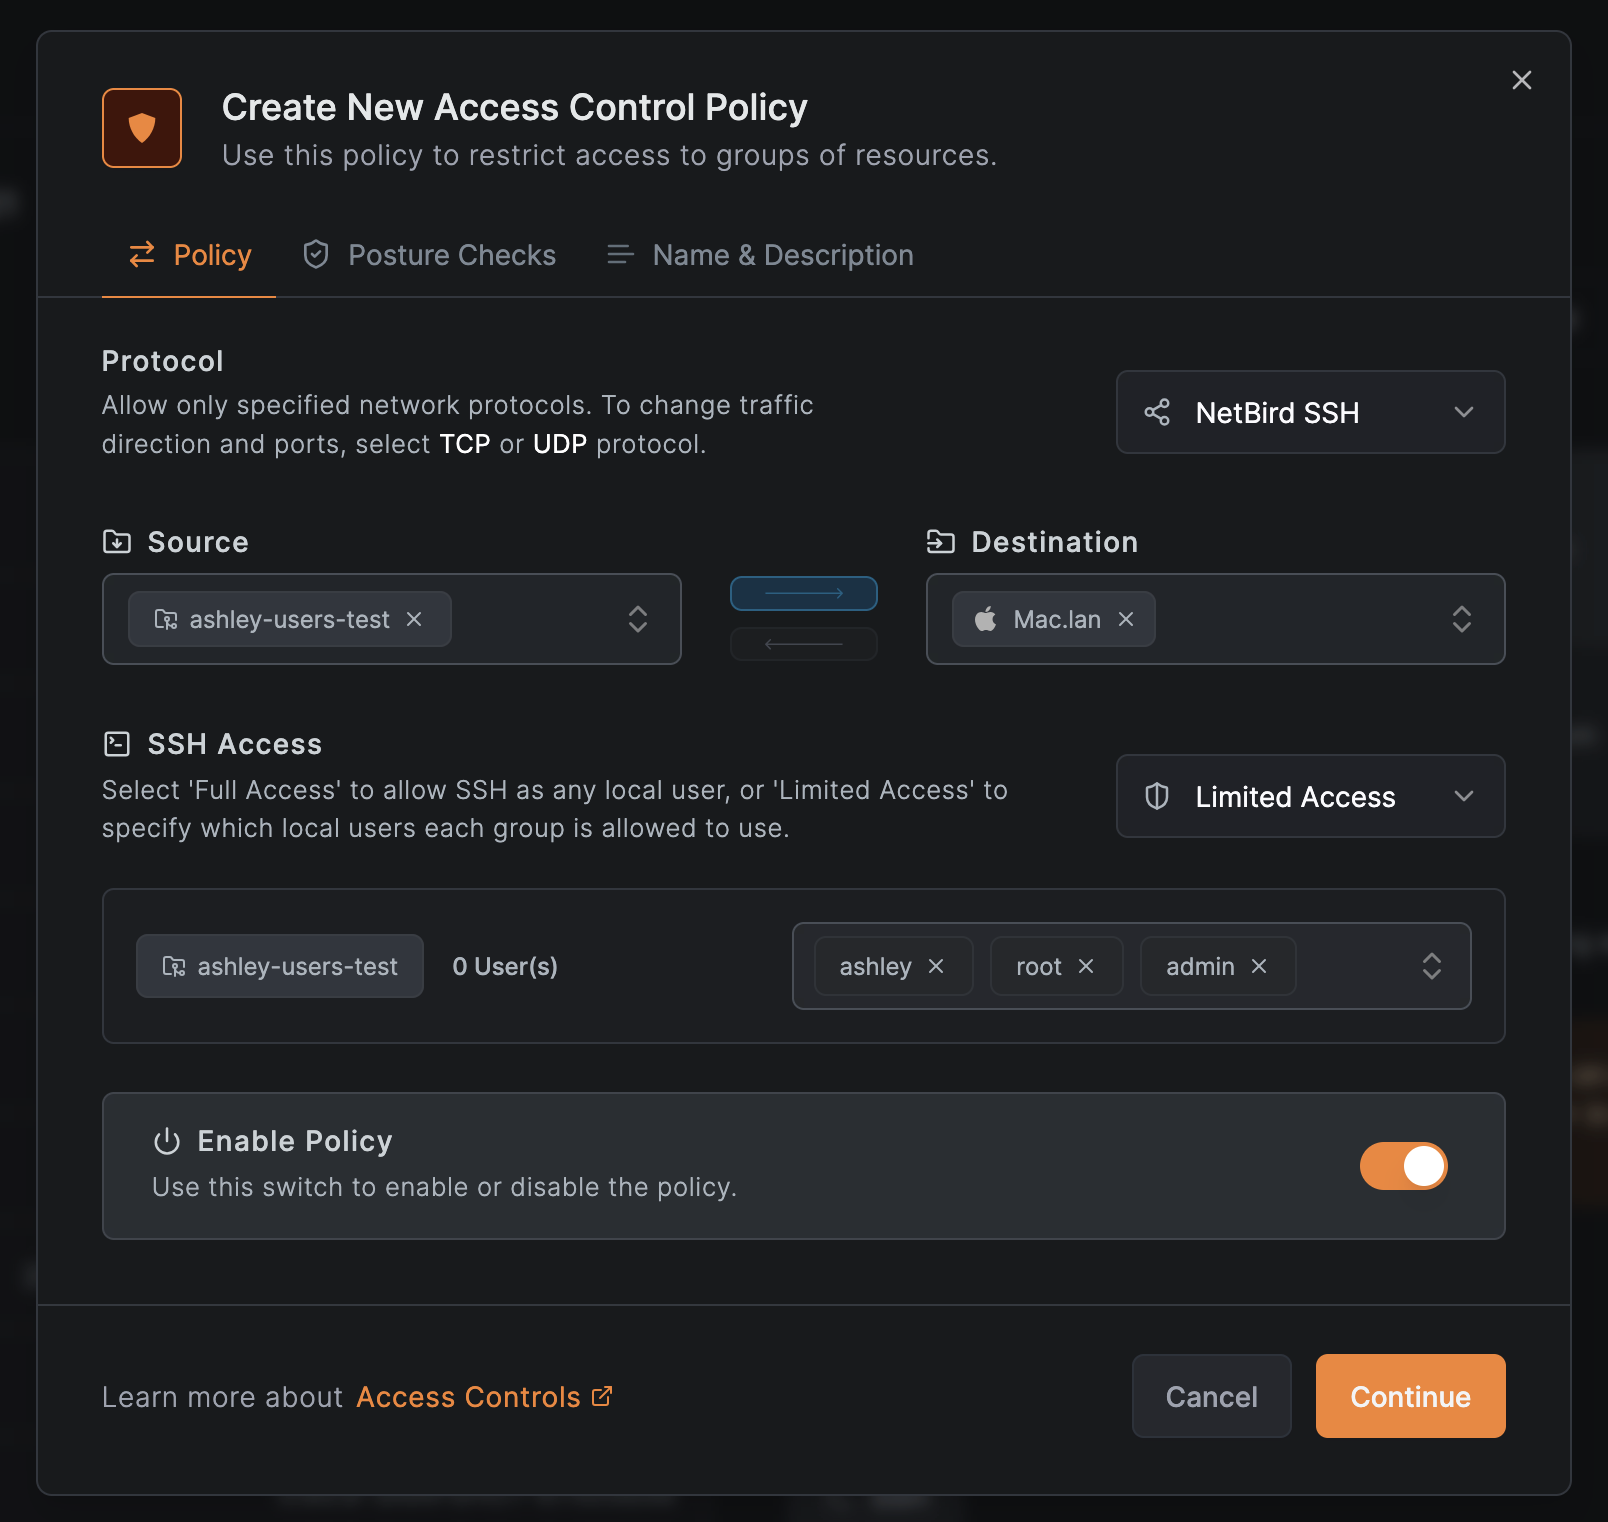1608x1522 pixels.
Task: Expand the Destination selector
Action: [1461, 620]
